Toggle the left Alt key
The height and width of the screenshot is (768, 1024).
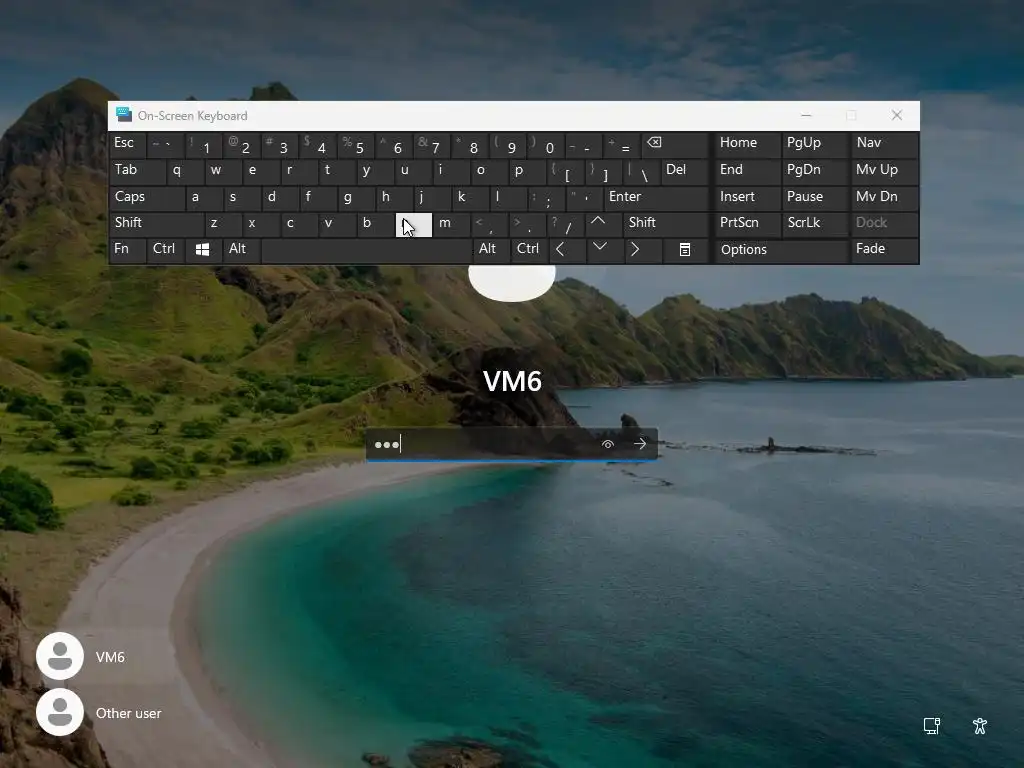[241, 250]
